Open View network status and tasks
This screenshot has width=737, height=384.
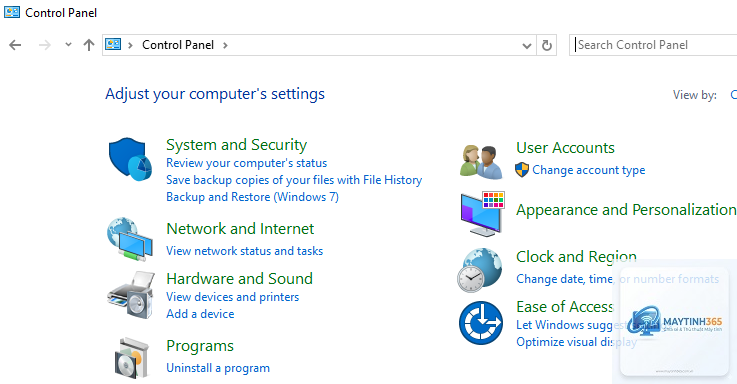click(x=244, y=251)
